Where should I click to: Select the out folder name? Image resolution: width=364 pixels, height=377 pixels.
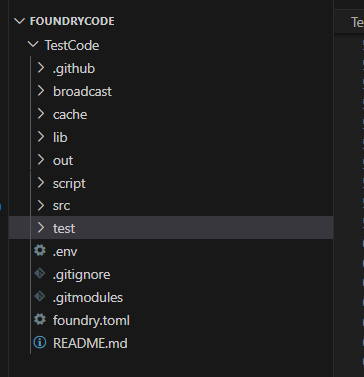click(63, 161)
